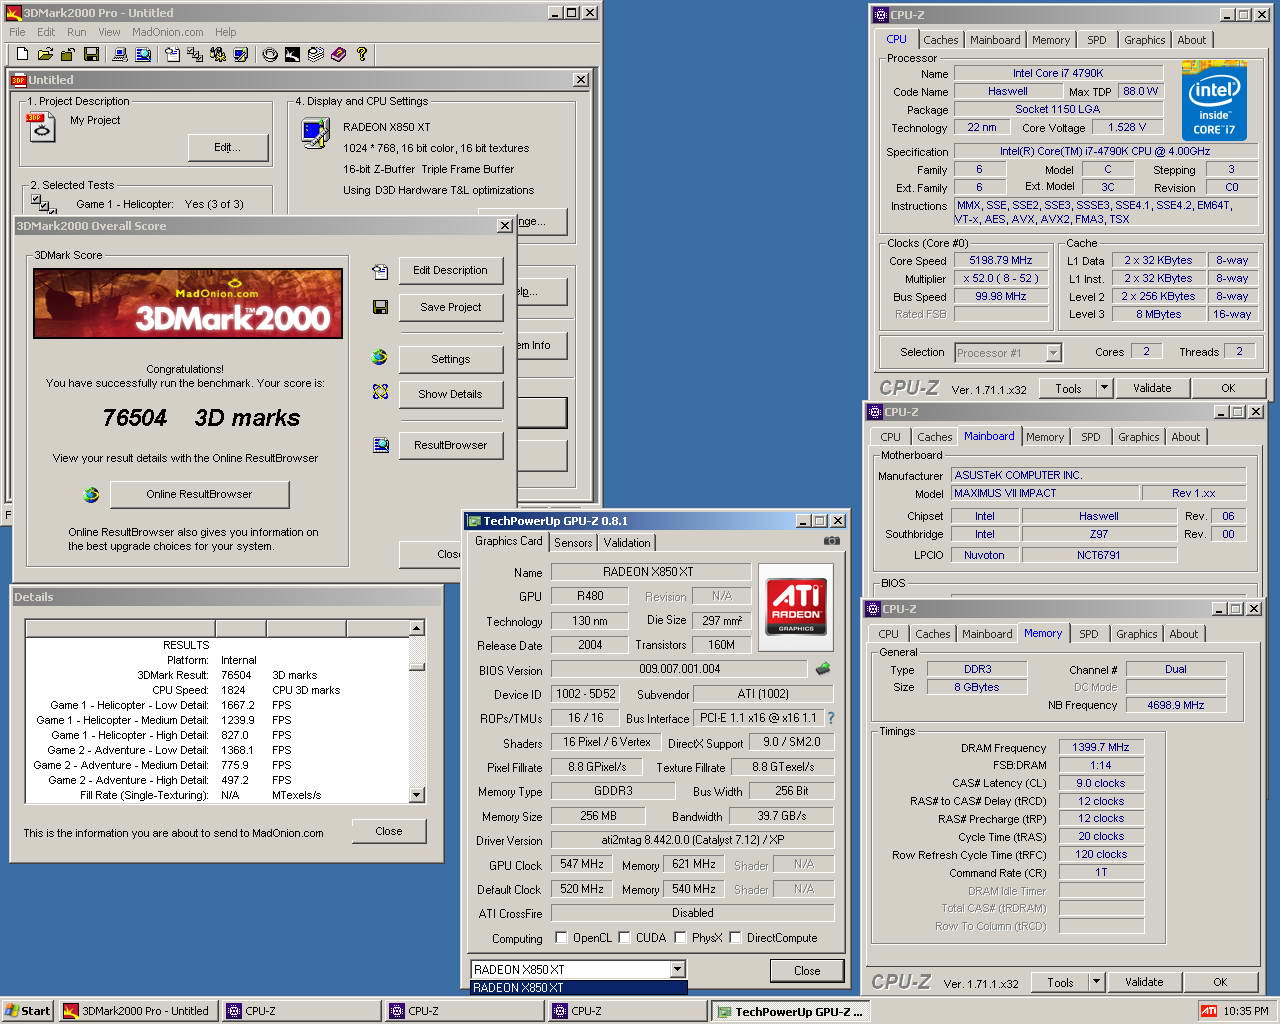
Task: Open the GPU-Z graphics card selector dropdown
Action: click(x=677, y=969)
